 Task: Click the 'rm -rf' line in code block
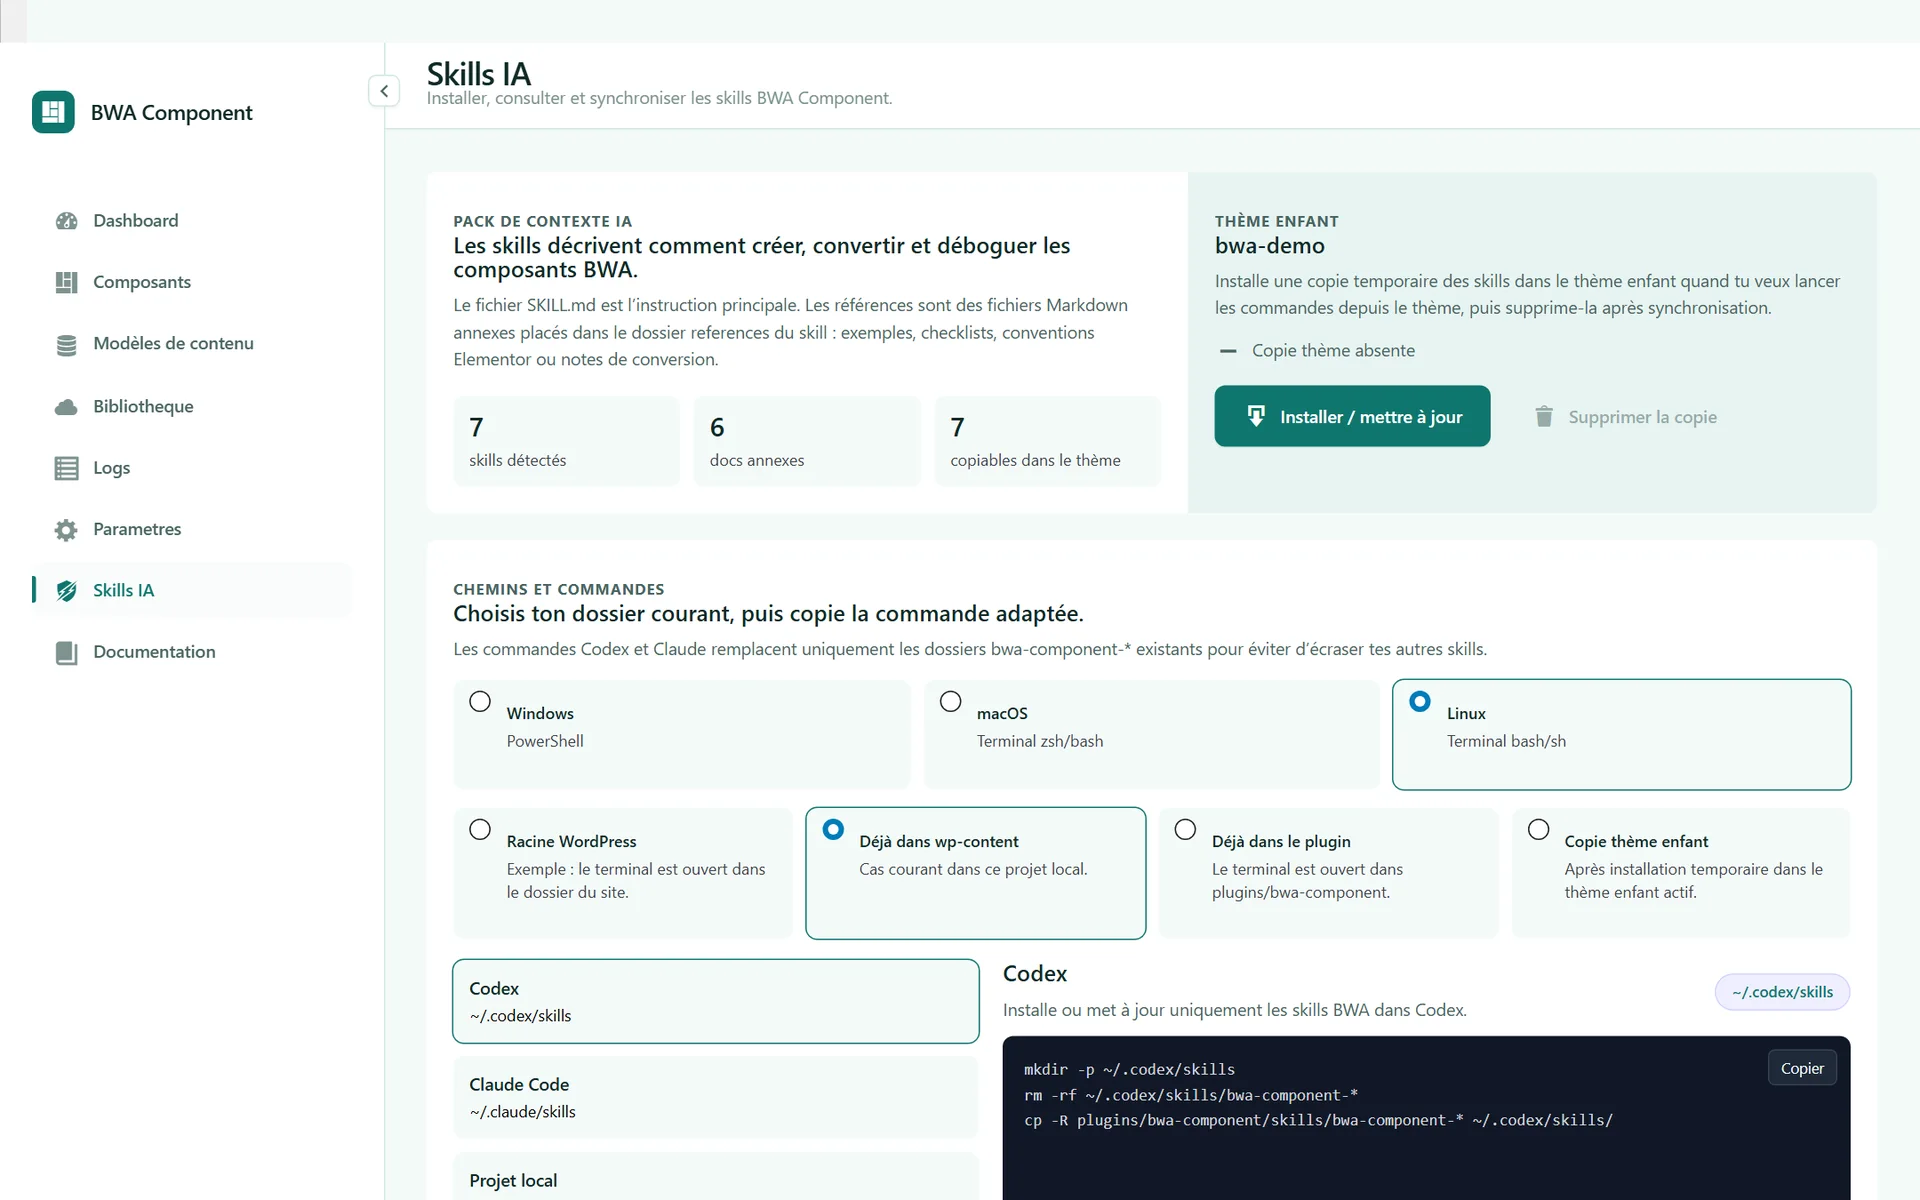(1190, 1095)
